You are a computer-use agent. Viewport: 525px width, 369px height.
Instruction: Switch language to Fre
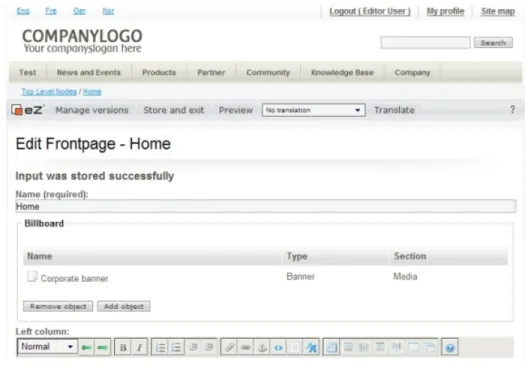(x=51, y=11)
